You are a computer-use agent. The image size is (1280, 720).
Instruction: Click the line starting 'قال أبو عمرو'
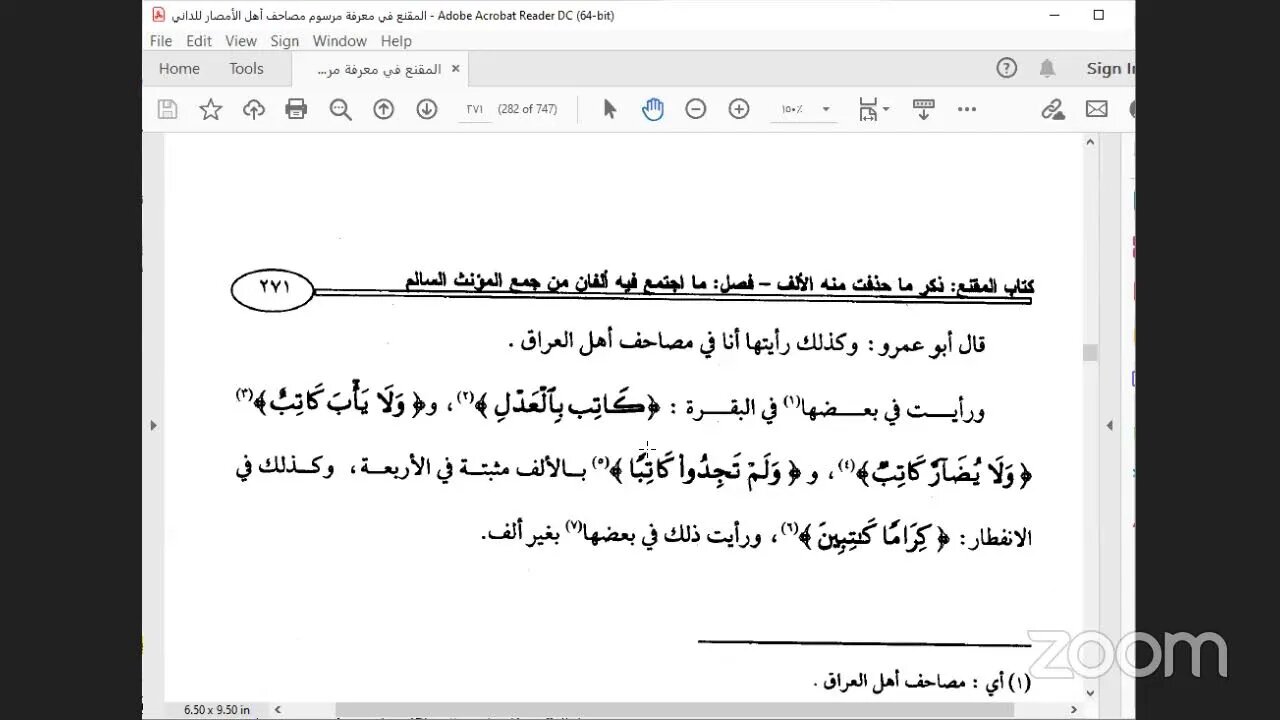pyautogui.click(x=746, y=344)
